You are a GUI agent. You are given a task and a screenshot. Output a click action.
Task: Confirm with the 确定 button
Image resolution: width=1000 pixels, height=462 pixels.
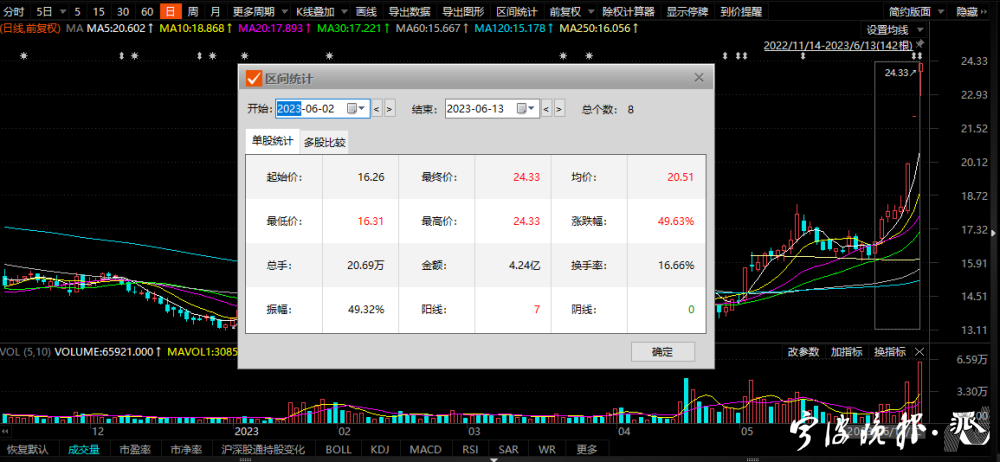click(662, 352)
